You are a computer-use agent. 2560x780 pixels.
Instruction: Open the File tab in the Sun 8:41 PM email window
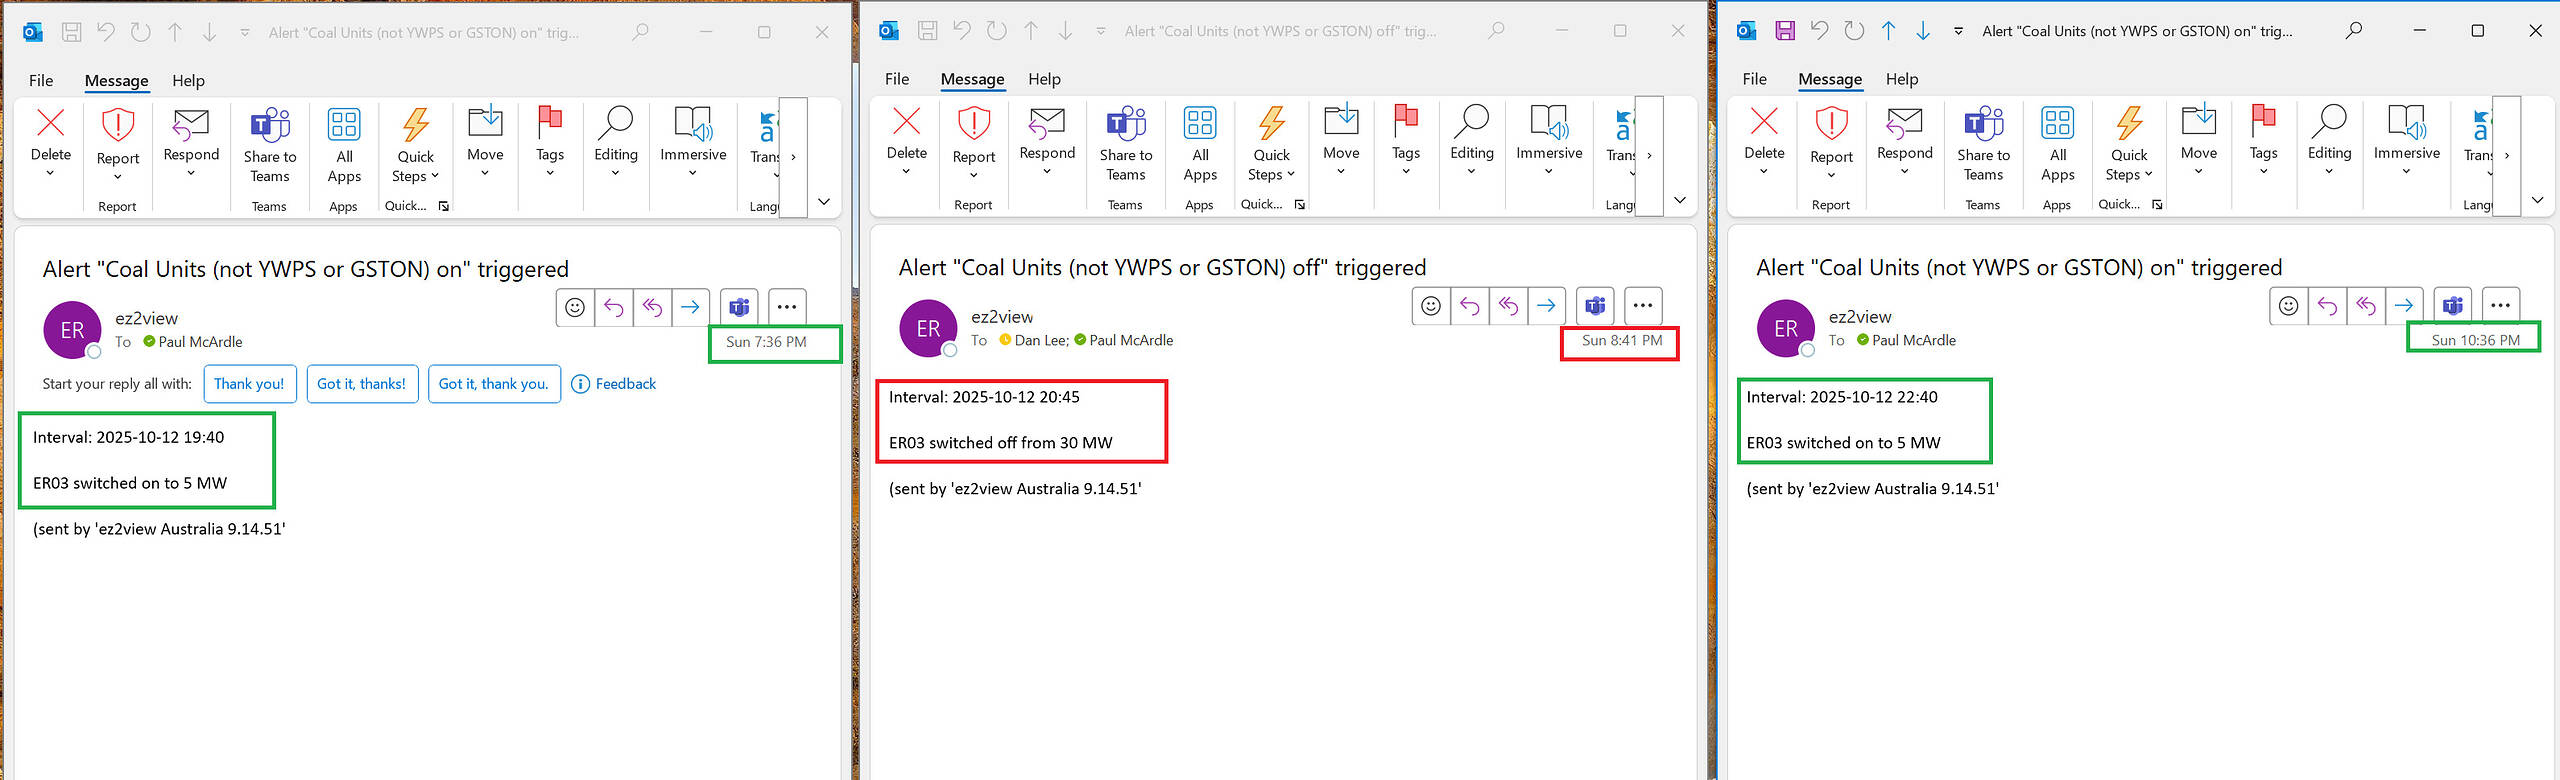[x=897, y=79]
